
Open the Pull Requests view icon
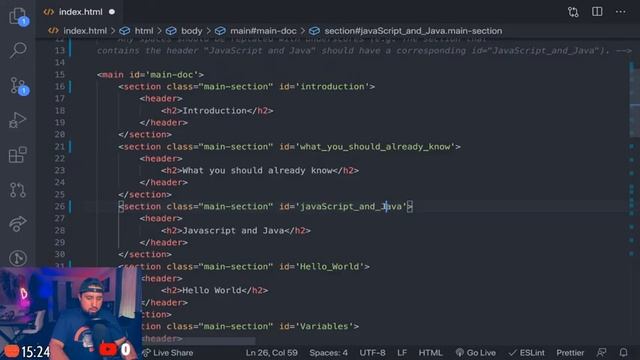tap(18, 190)
